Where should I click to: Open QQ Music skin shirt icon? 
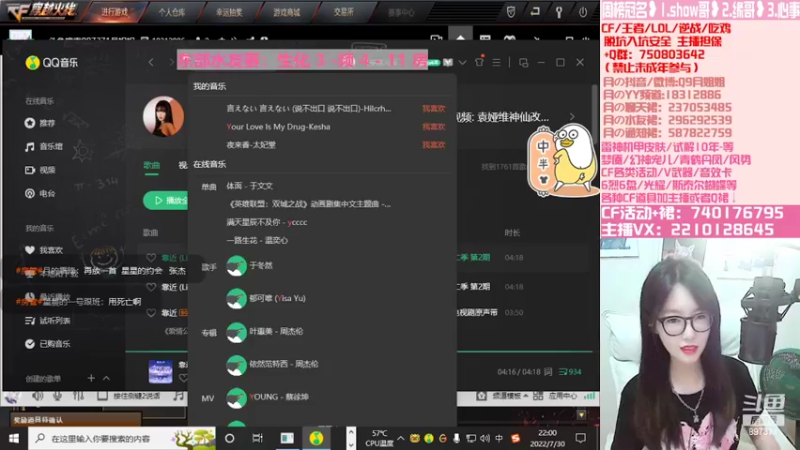pyautogui.click(x=479, y=62)
